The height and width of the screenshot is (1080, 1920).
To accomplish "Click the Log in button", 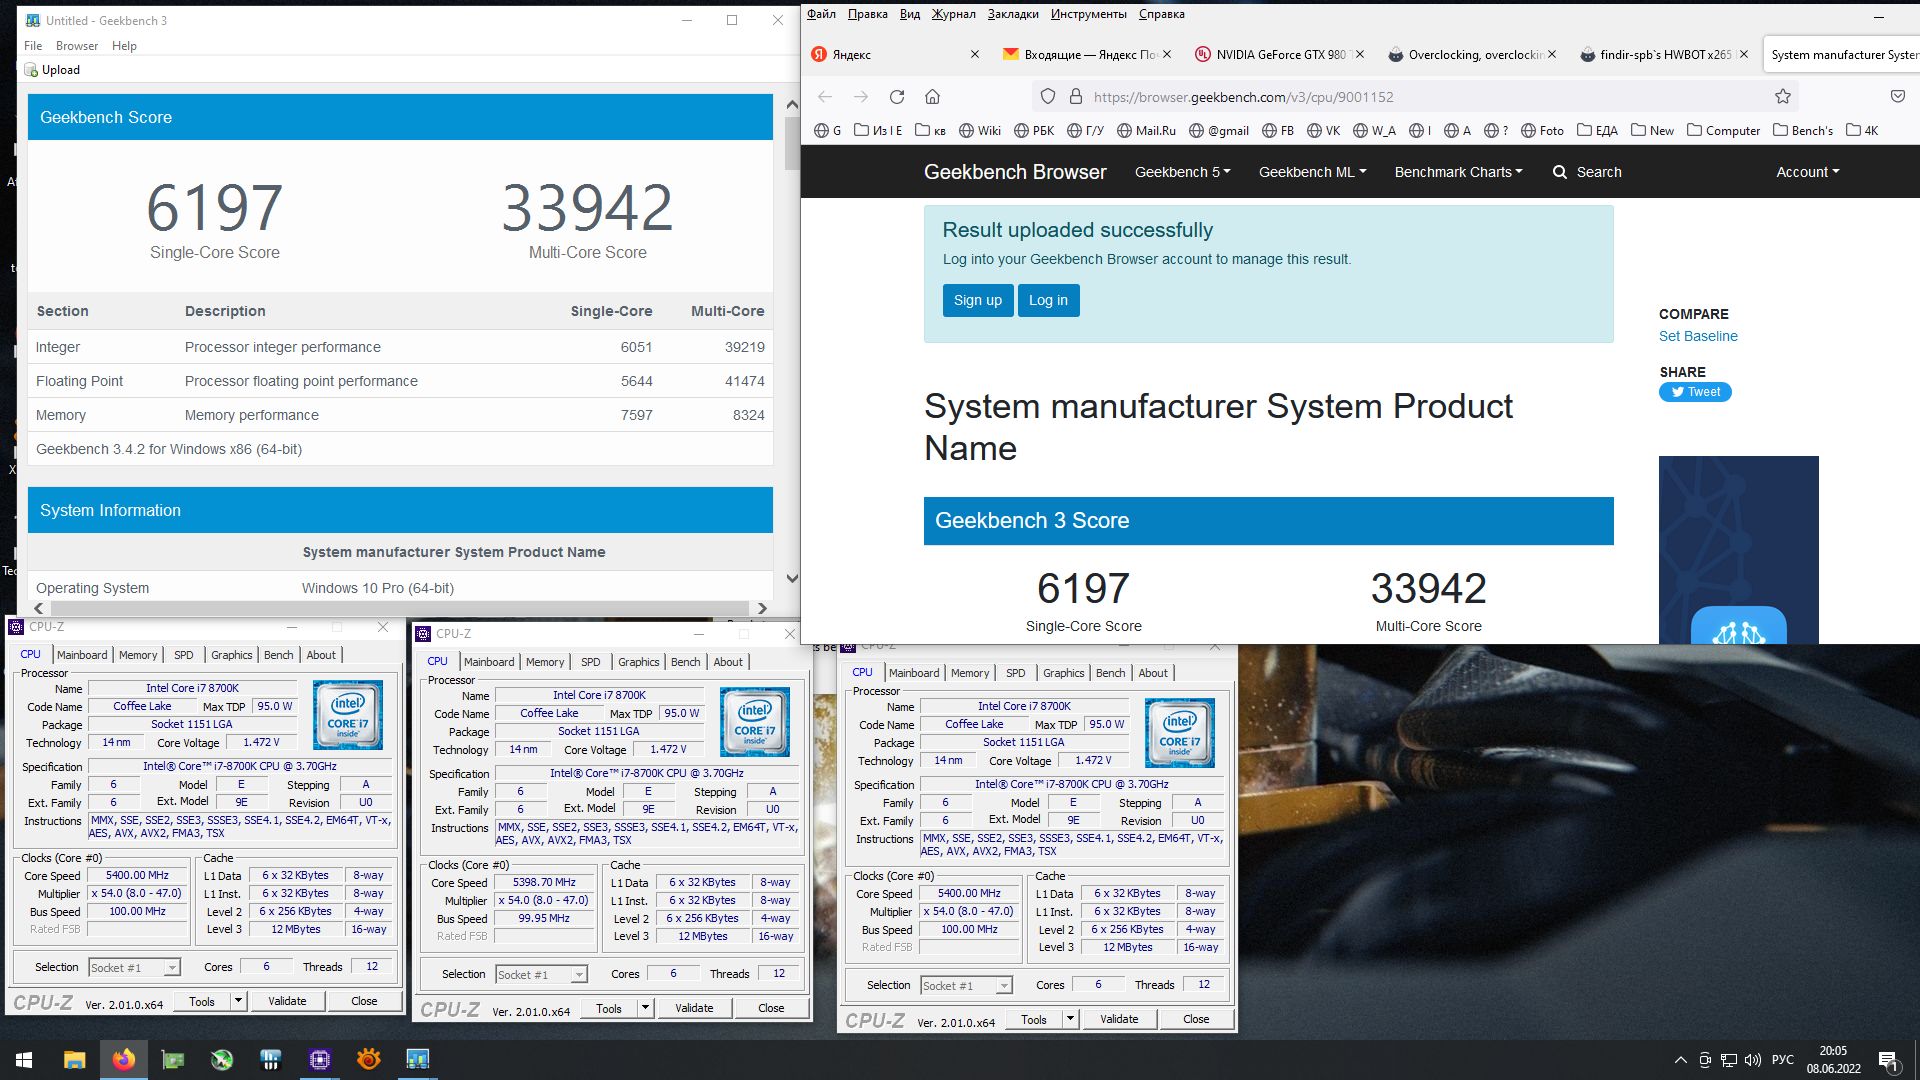I will [1048, 300].
